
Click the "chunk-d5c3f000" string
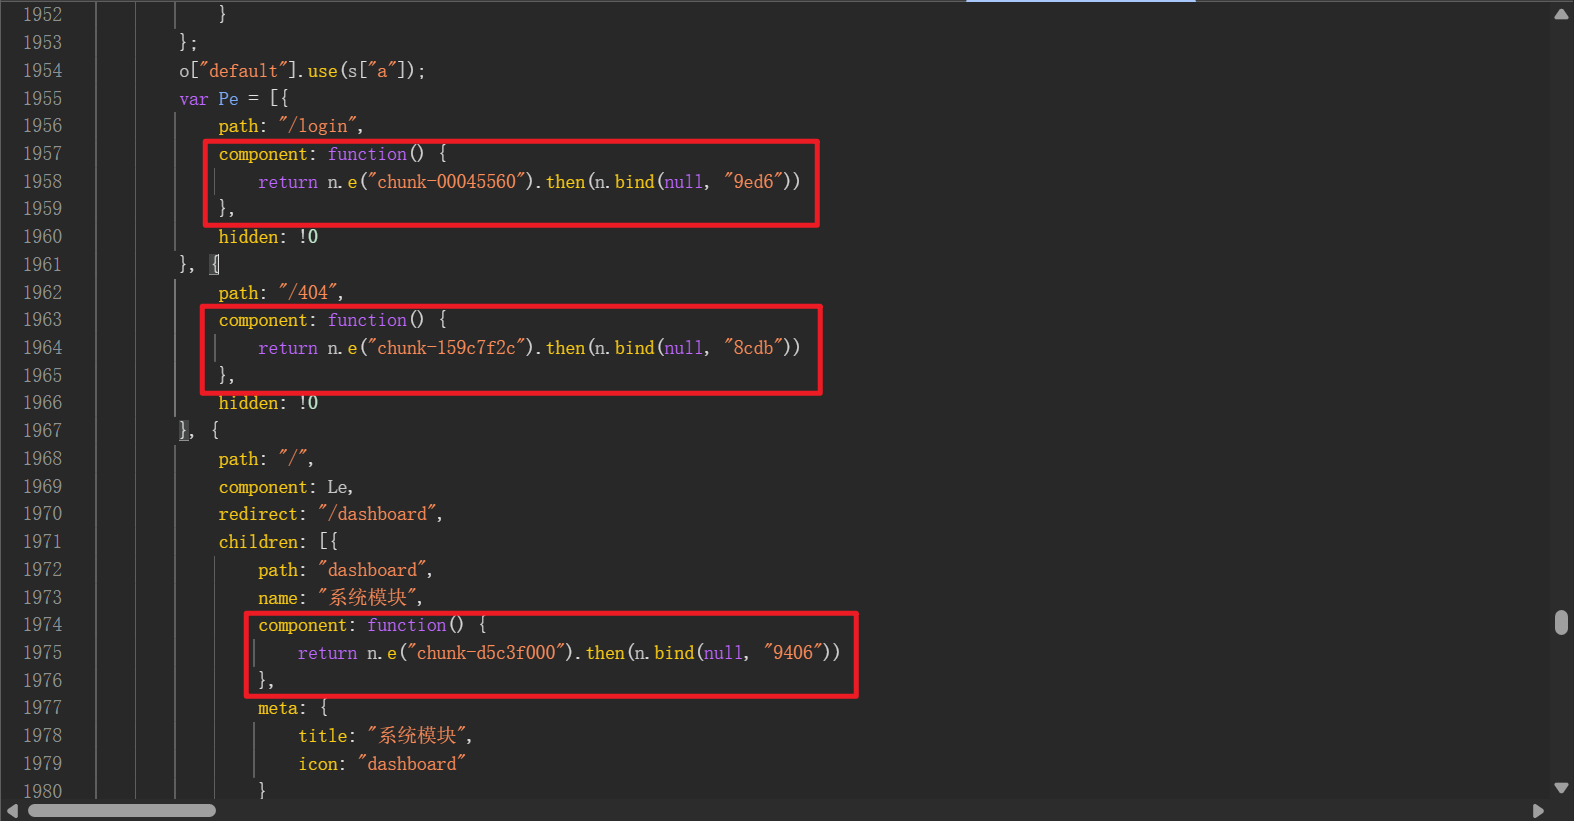pos(486,653)
